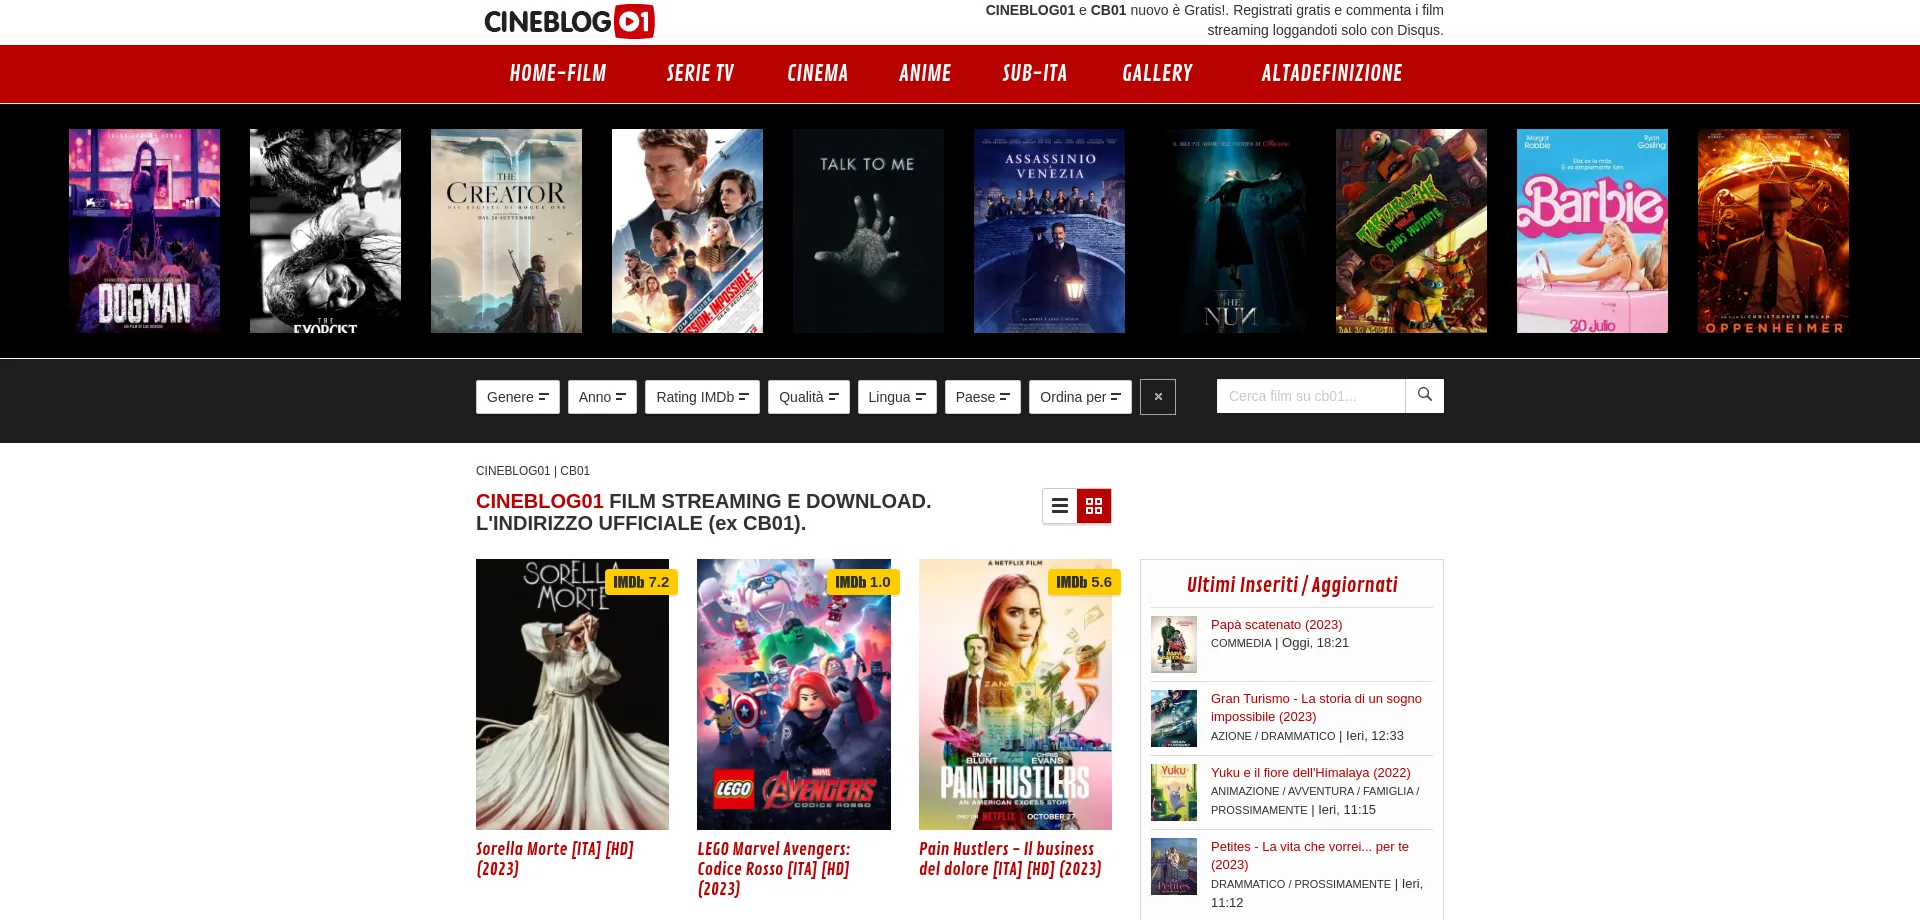Go to the Anime section
This screenshot has height=920, width=1920.
coord(925,73)
